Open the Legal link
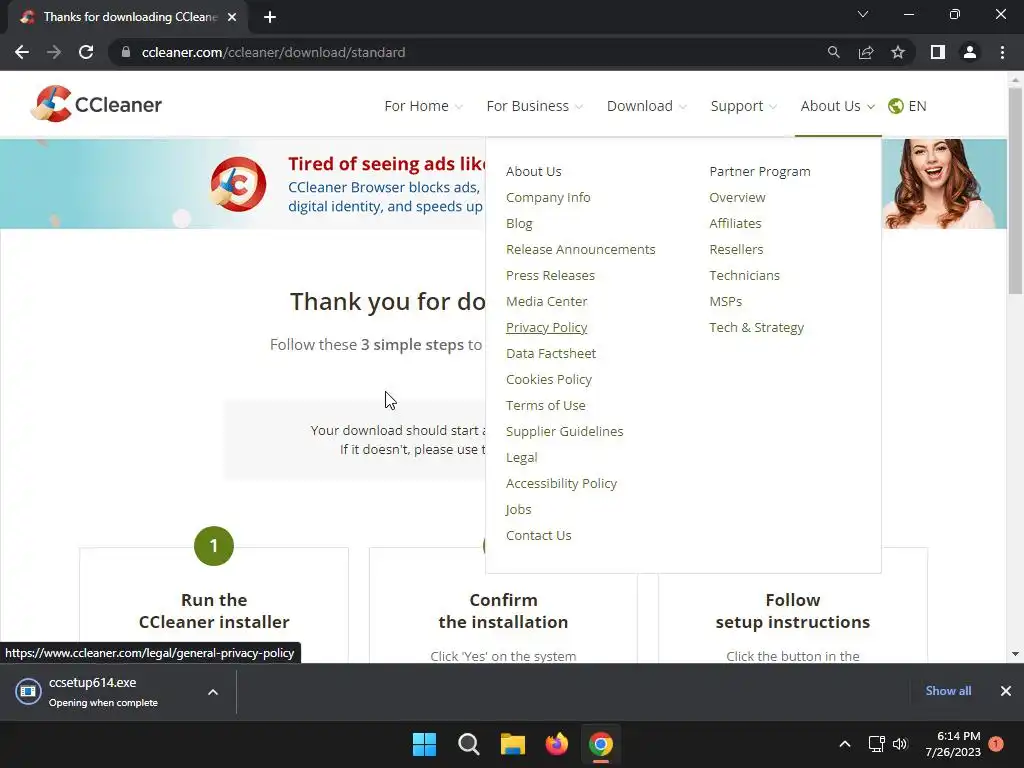 pyautogui.click(x=522, y=458)
